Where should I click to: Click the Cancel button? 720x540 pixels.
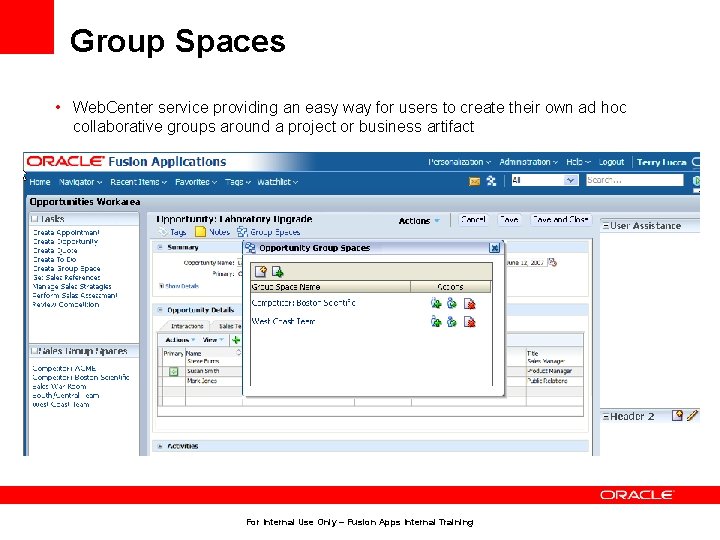coord(473,220)
